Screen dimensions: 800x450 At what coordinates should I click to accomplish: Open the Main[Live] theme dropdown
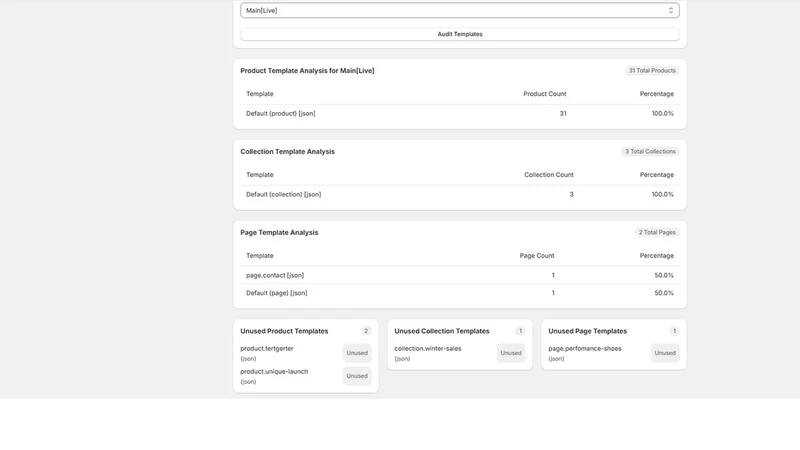point(460,10)
